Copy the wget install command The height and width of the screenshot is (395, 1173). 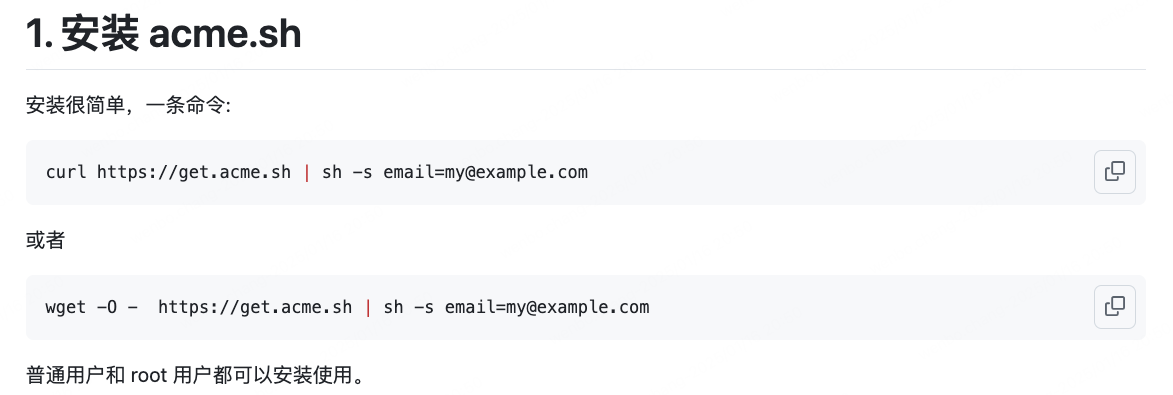[x=1115, y=307]
